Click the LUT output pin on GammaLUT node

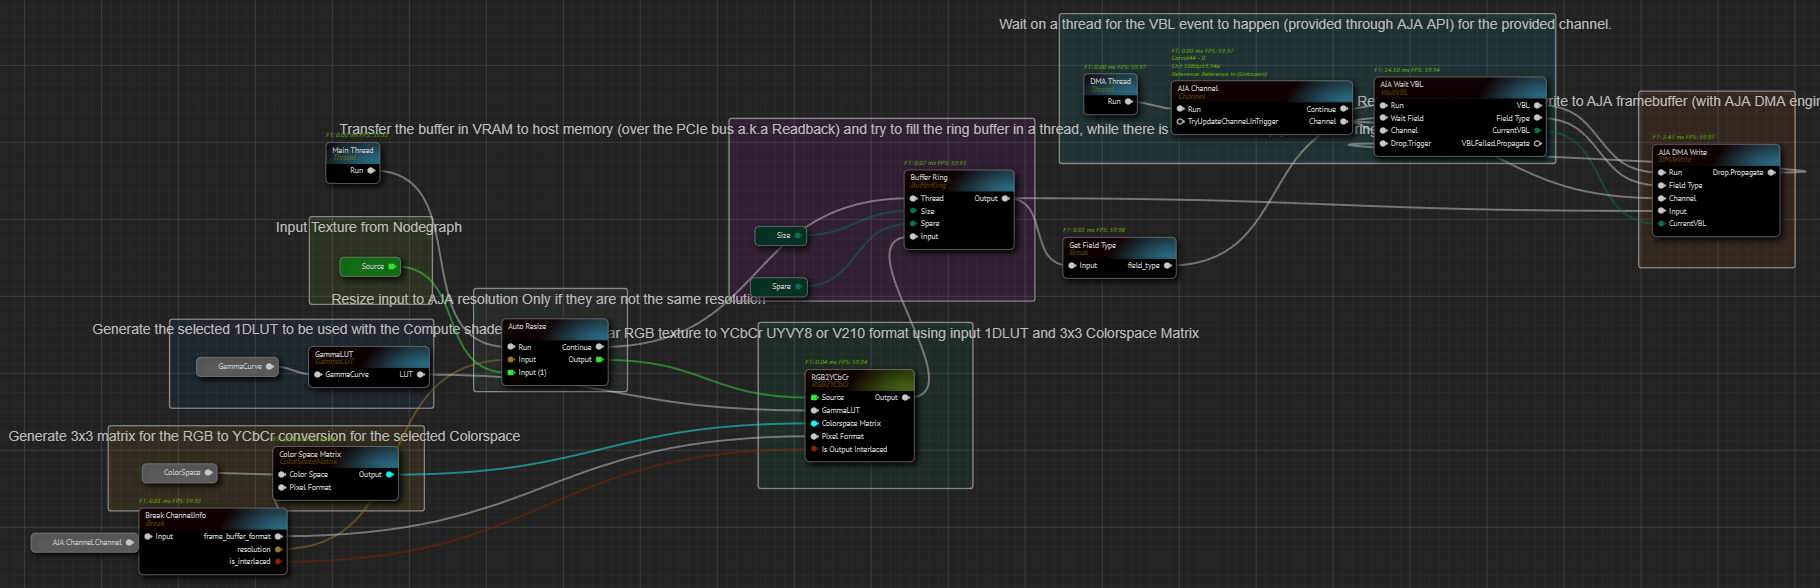(x=420, y=375)
